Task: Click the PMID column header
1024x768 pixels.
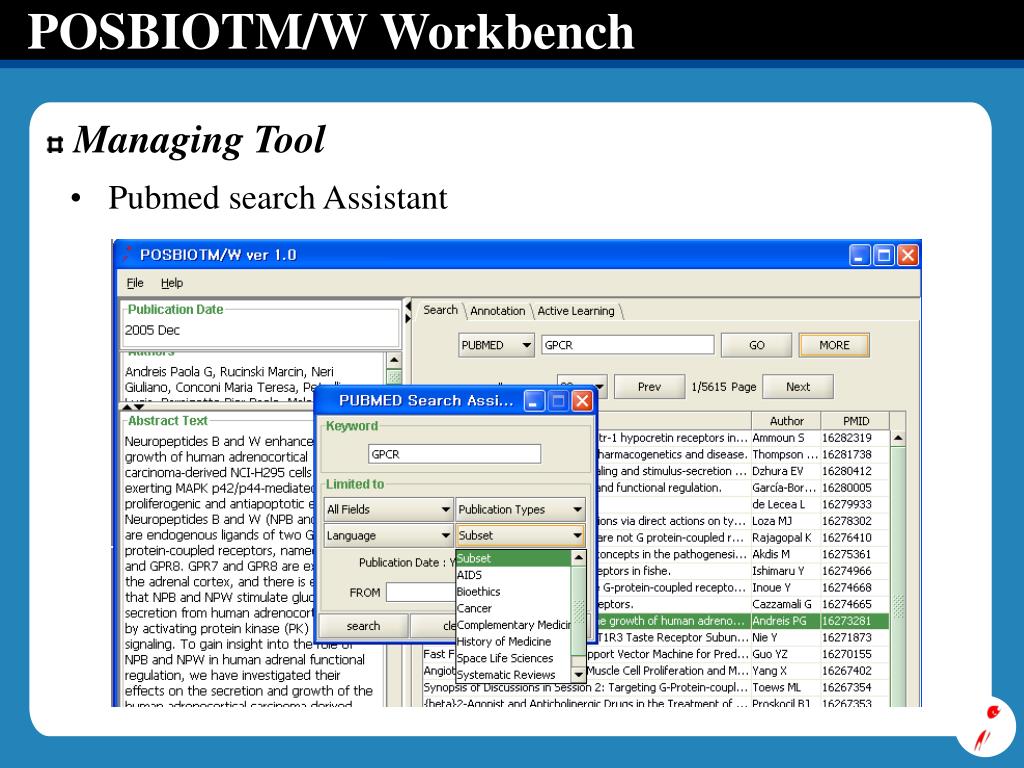Action: (x=856, y=421)
